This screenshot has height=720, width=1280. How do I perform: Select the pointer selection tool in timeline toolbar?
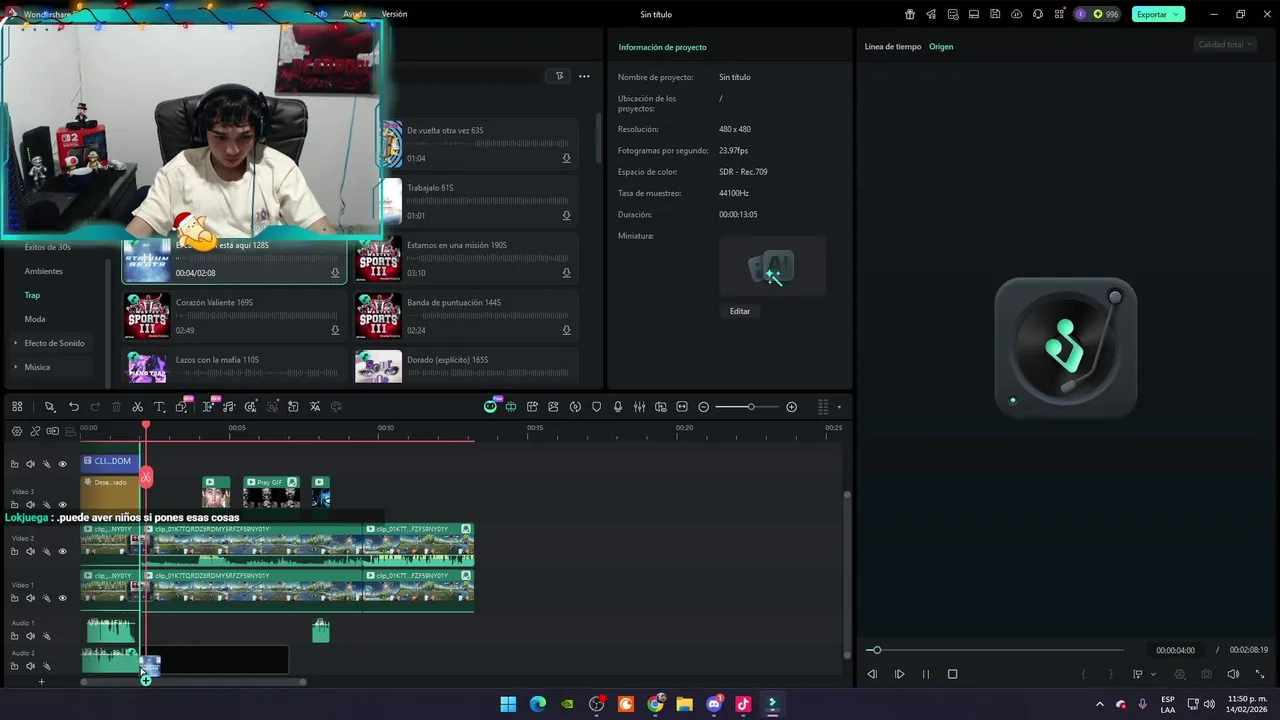coord(49,407)
